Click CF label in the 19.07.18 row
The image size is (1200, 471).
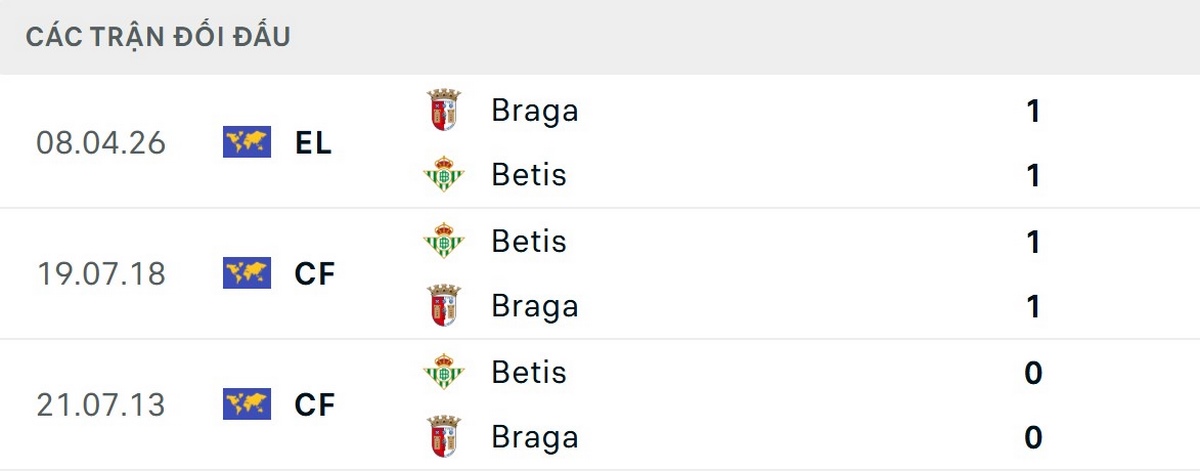pos(315,273)
